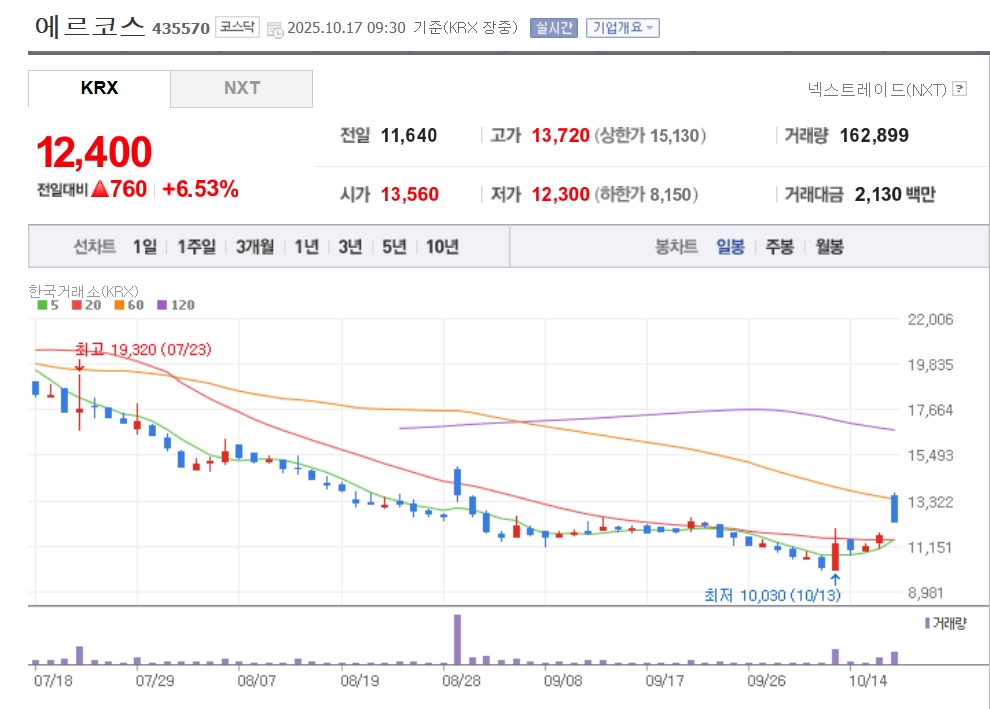Switch to the KRX tab
The width and height of the screenshot is (990, 709).
[99, 88]
